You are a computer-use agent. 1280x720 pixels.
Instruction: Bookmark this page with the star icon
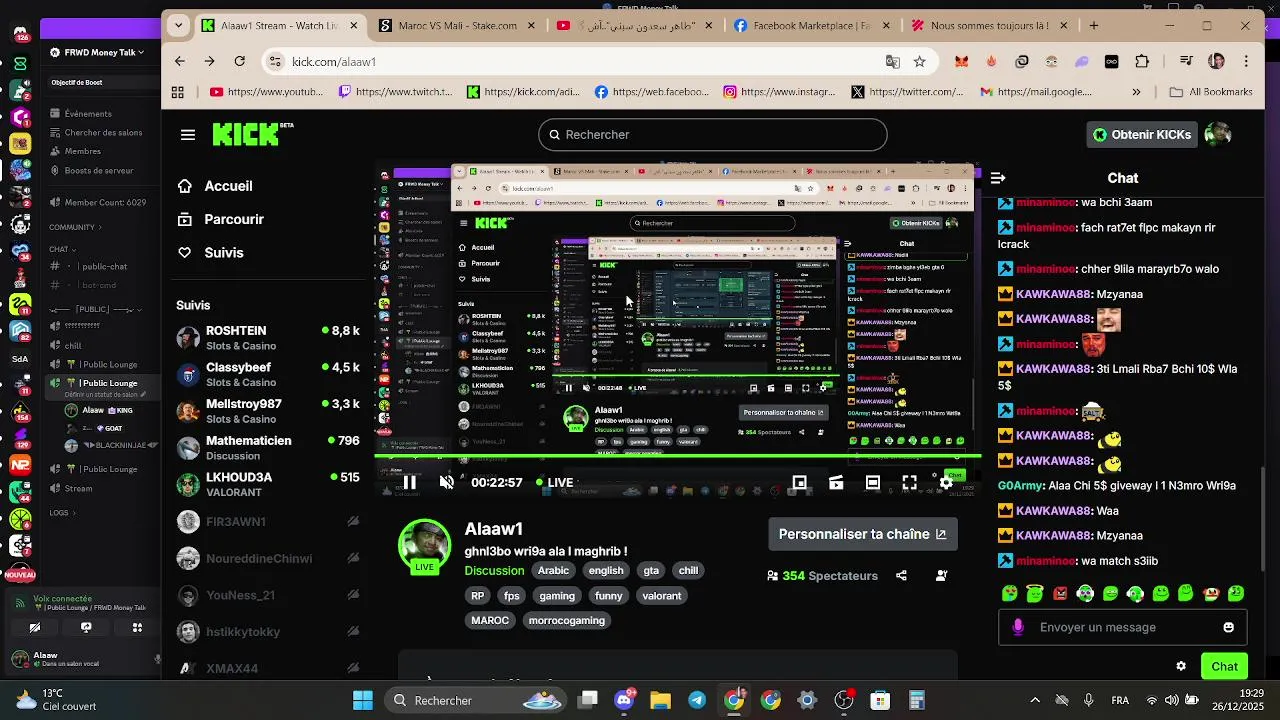coord(919,61)
